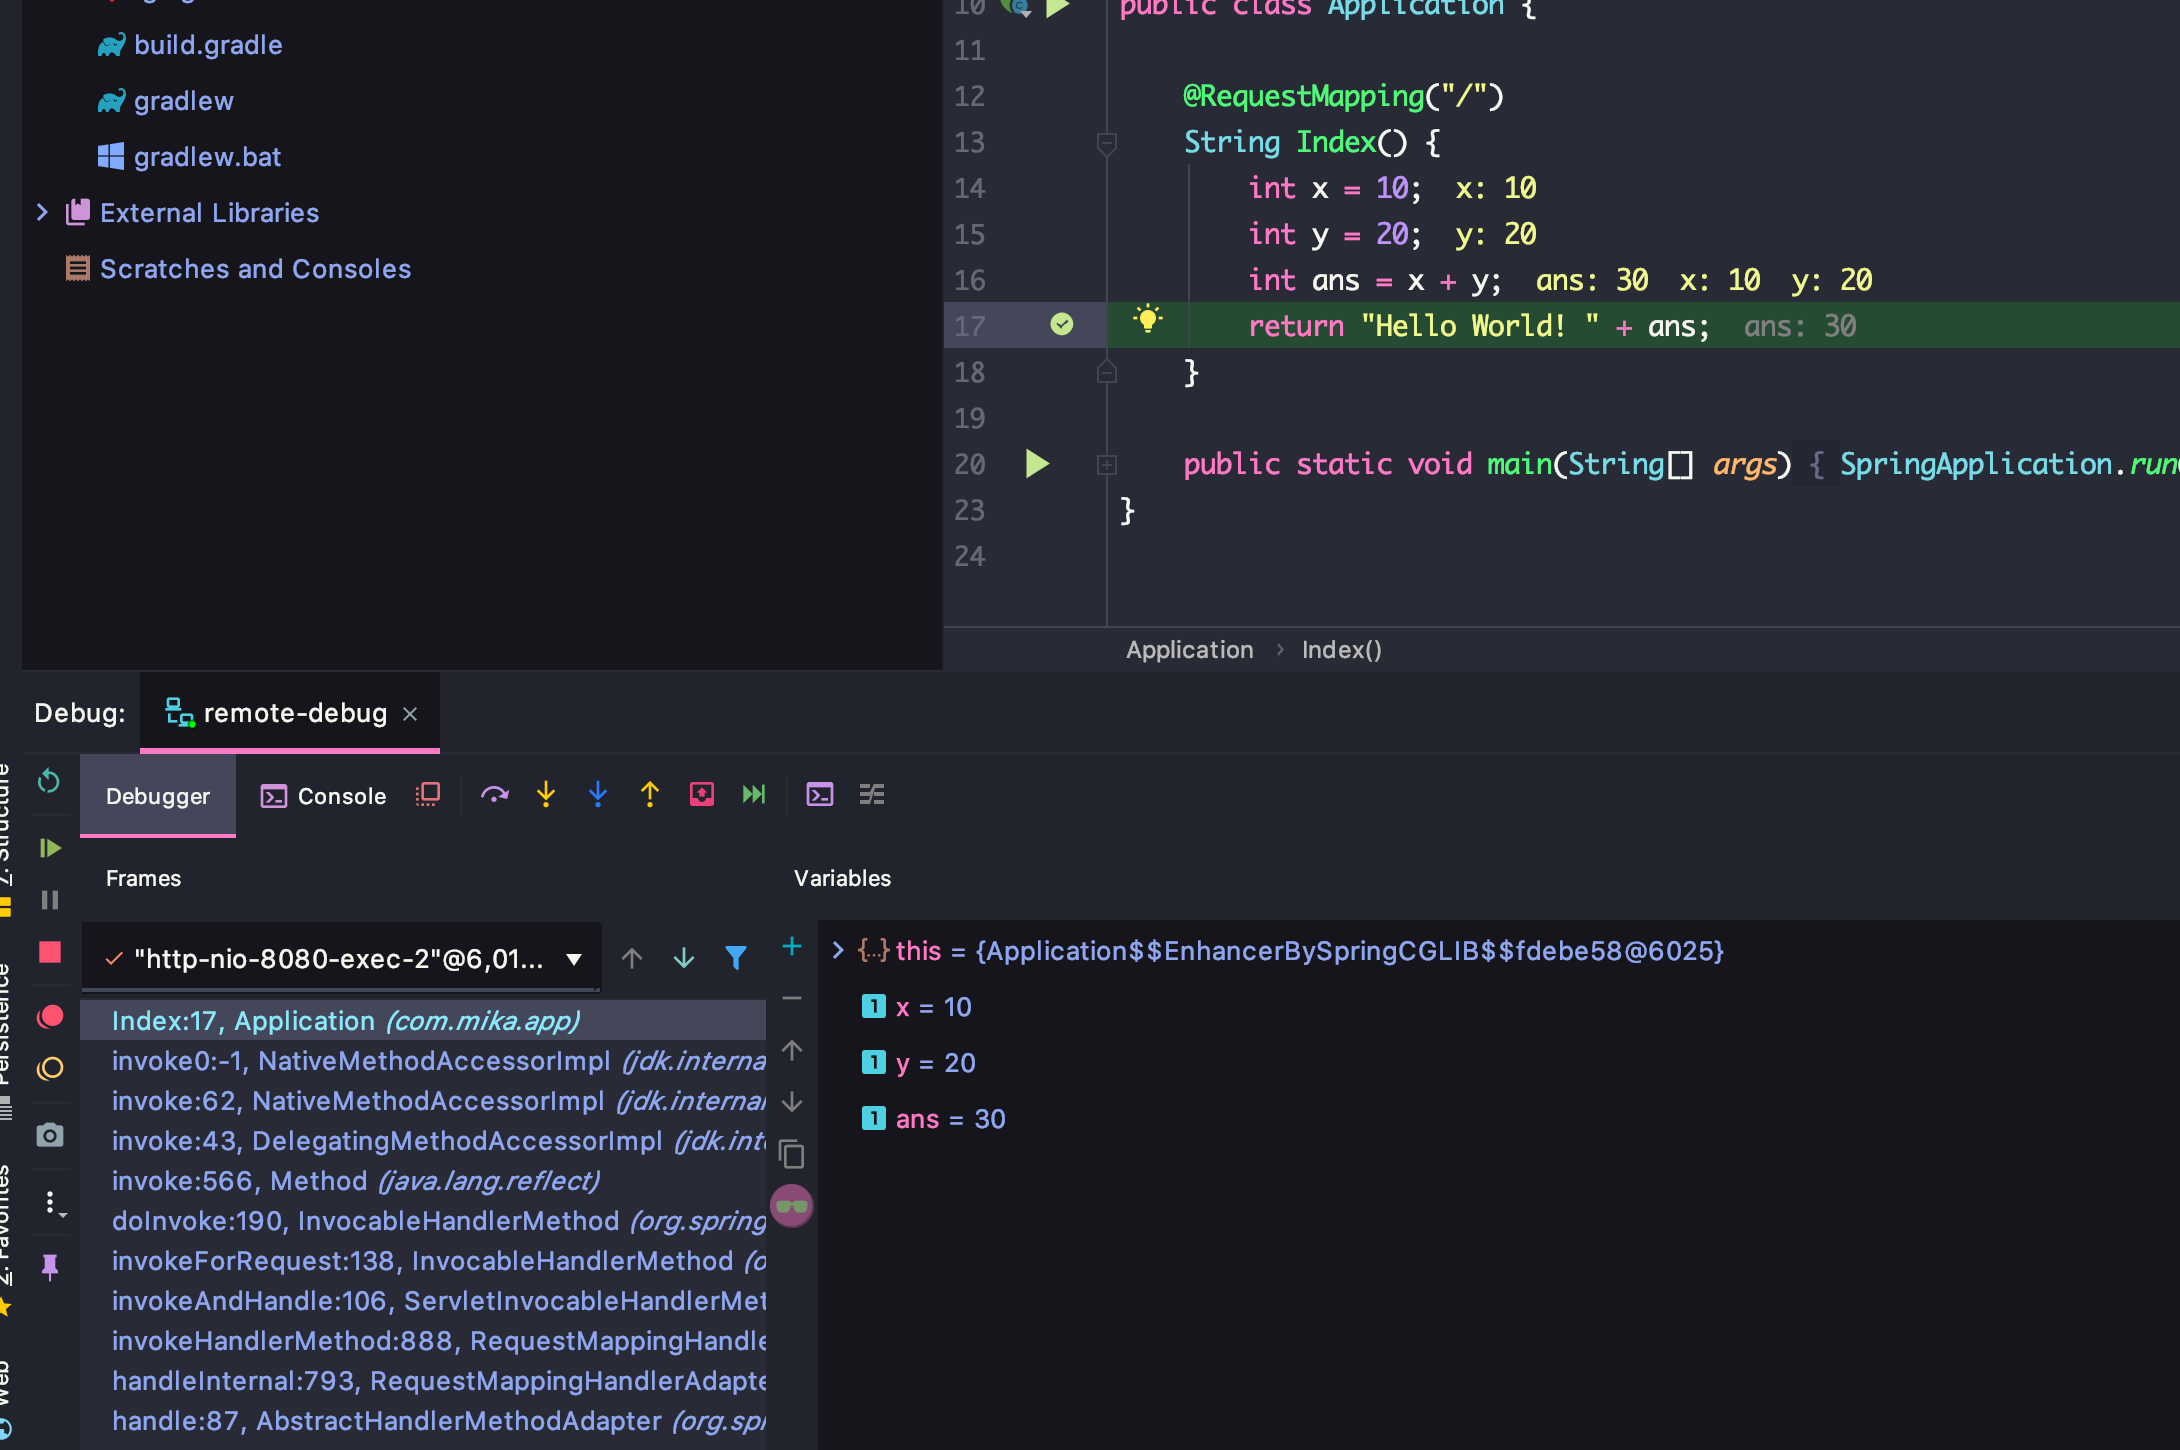This screenshot has width=2180, height=1450.
Task: Step into the next method call
Action: (545, 795)
